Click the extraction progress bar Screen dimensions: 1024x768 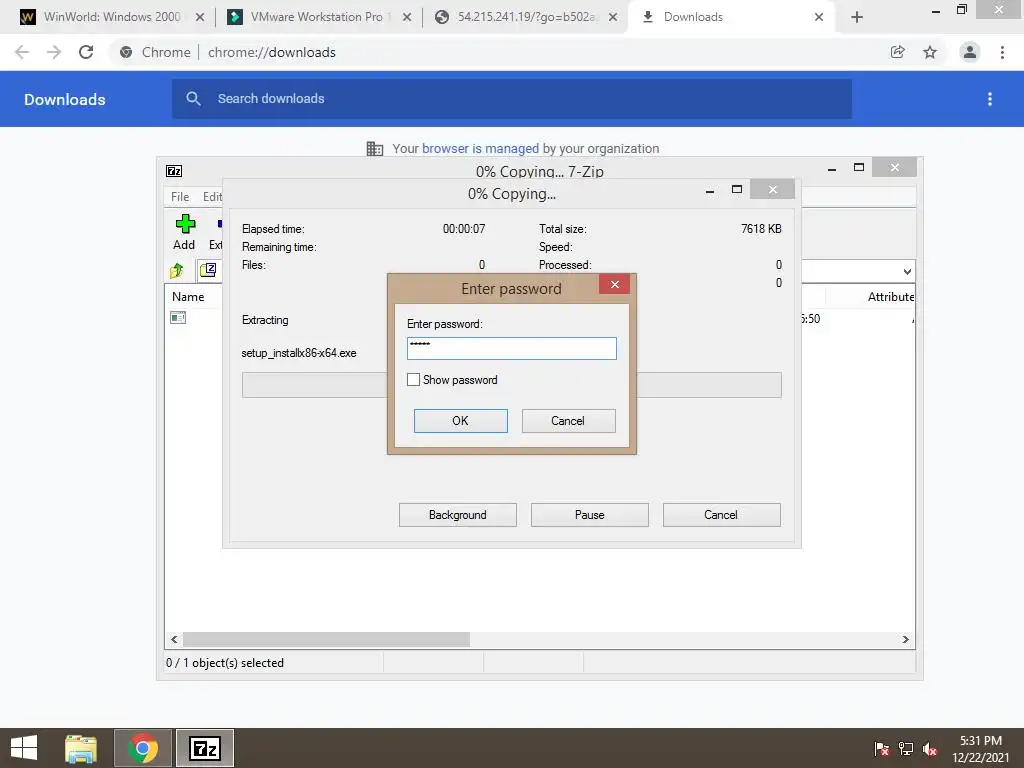511,385
